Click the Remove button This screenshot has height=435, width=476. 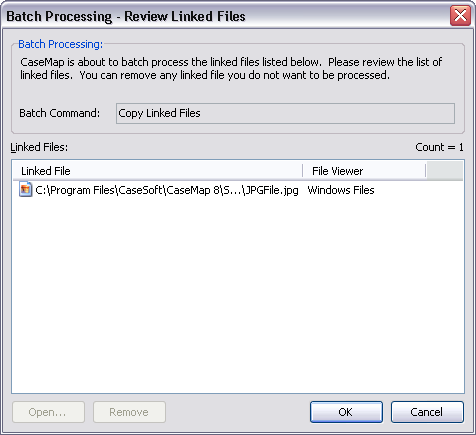point(129,412)
